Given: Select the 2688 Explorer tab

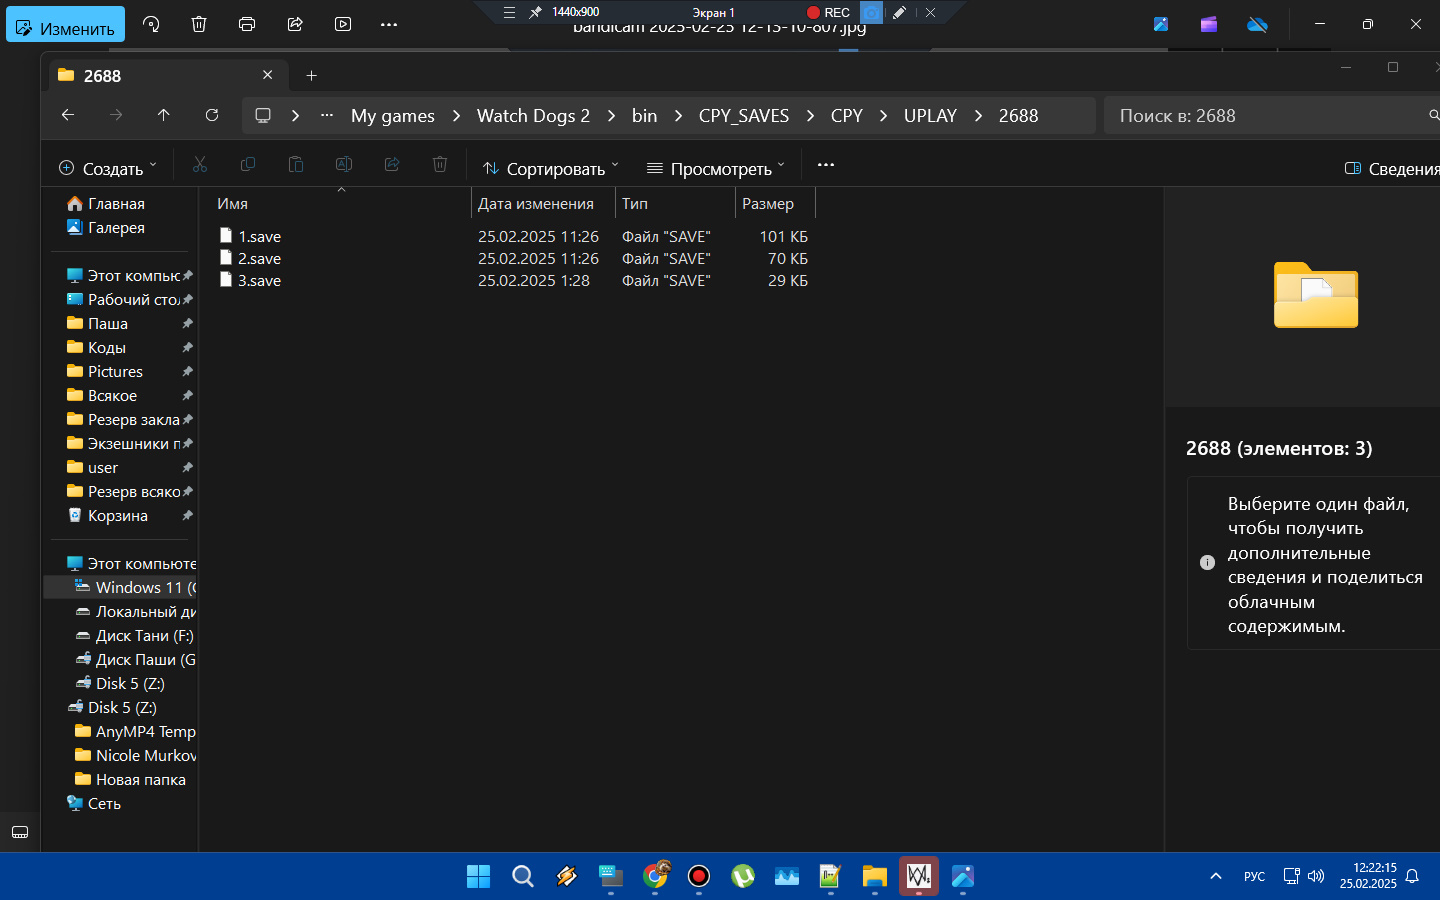Looking at the screenshot, I should tap(150, 76).
